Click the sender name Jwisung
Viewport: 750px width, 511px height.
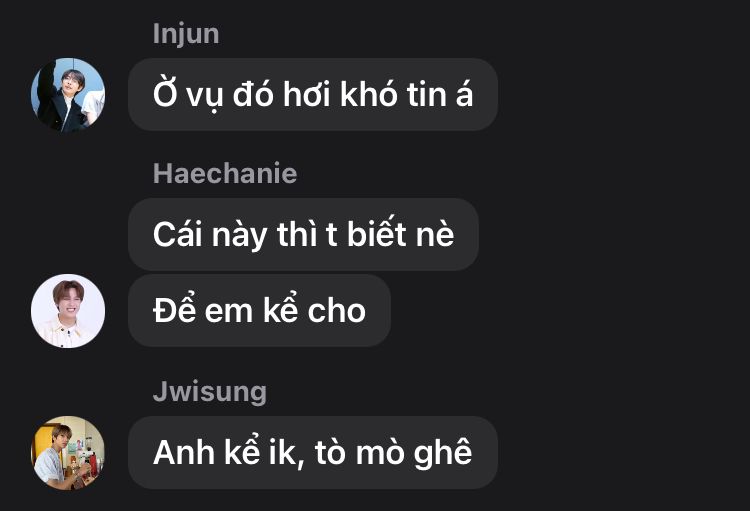tap(210, 392)
